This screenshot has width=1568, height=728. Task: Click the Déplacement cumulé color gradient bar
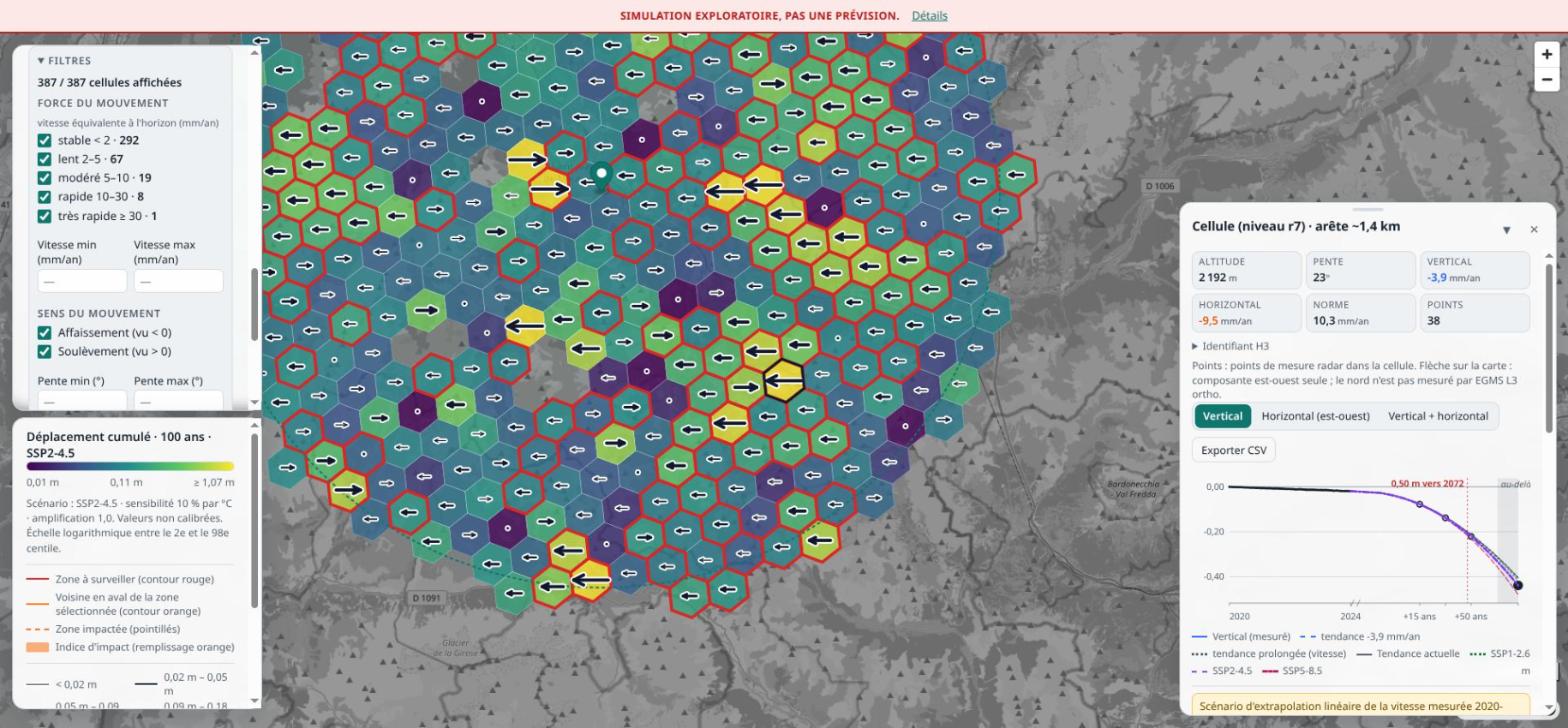[130, 466]
